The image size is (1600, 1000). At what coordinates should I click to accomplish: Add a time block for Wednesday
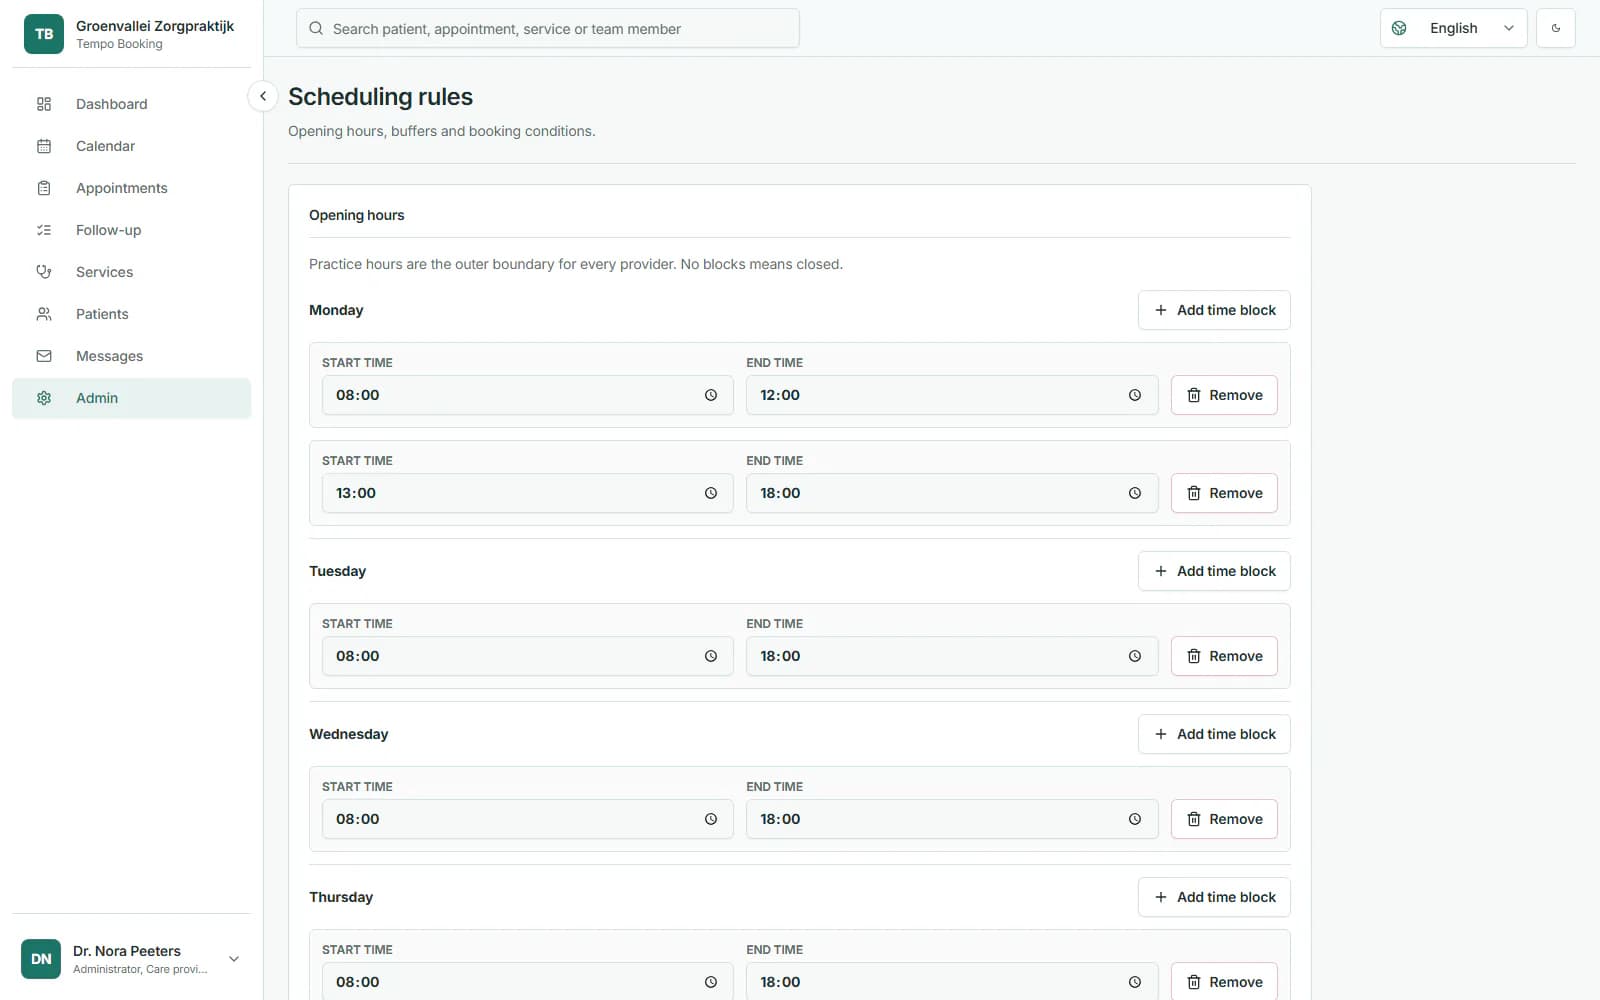(x=1214, y=734)
